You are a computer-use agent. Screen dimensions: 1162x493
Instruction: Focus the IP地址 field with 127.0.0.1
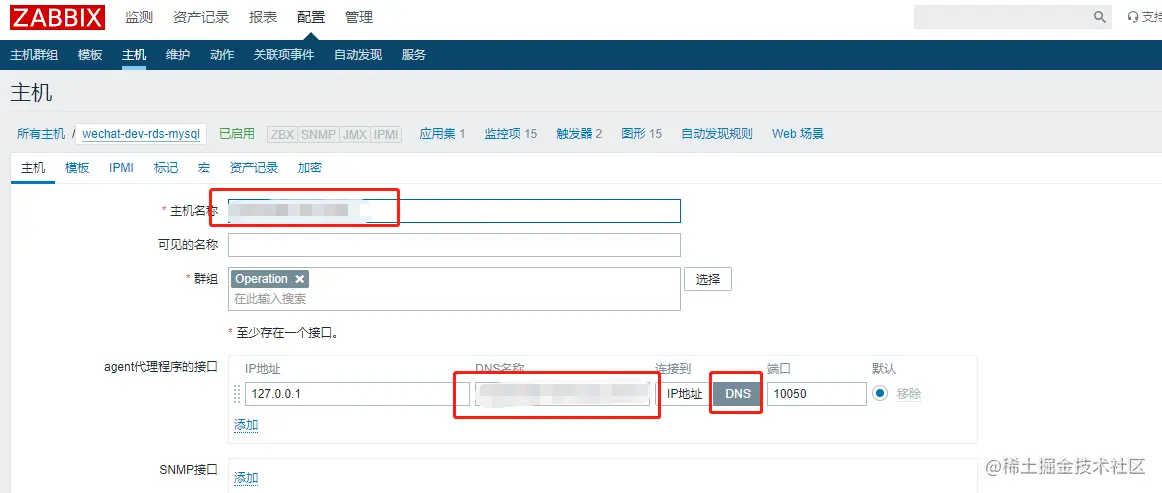click(358, 394)
